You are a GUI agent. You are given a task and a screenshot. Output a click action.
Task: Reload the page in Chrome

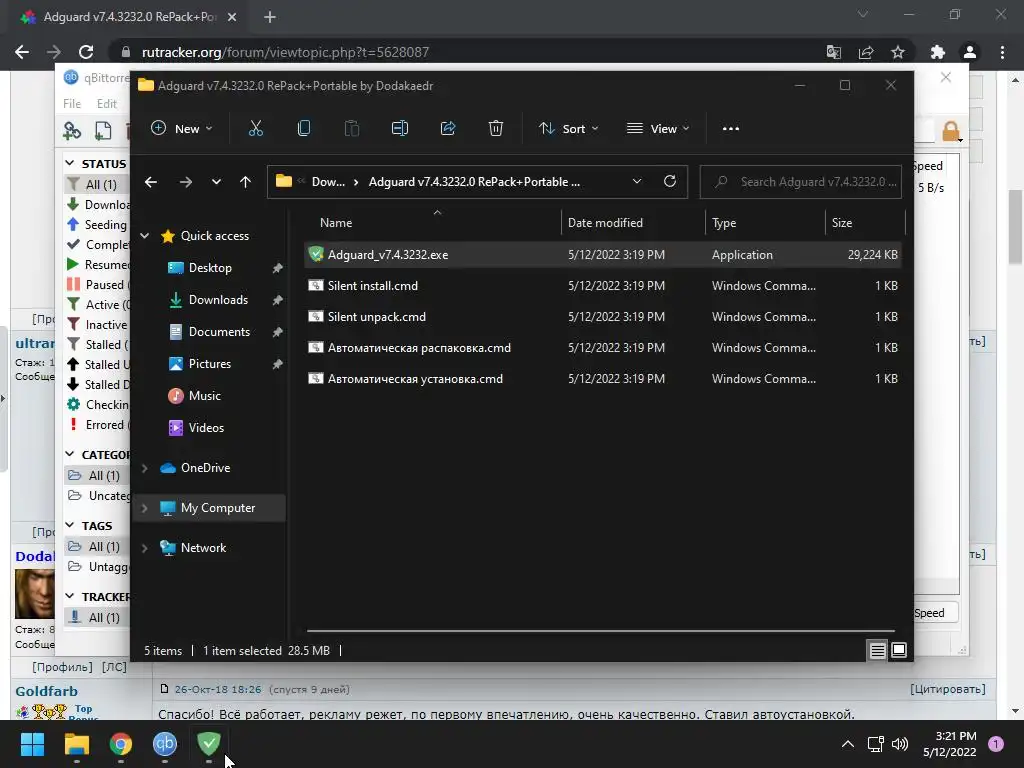(86, 52)
